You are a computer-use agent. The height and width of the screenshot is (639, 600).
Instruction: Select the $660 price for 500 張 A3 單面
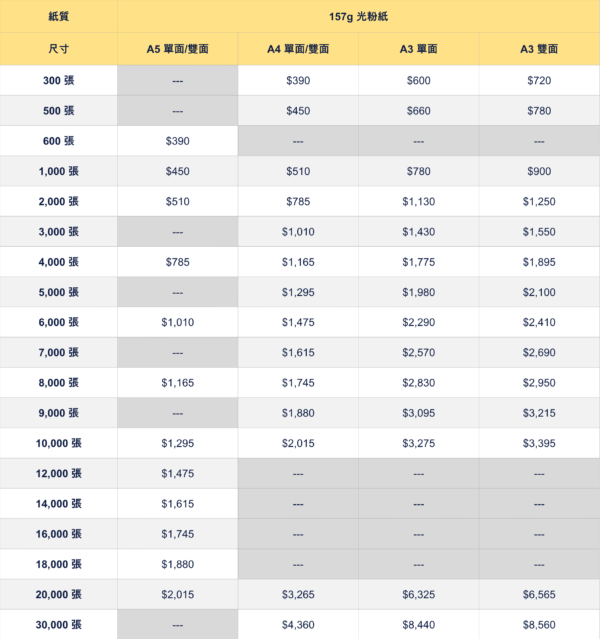tap(419, 110)
